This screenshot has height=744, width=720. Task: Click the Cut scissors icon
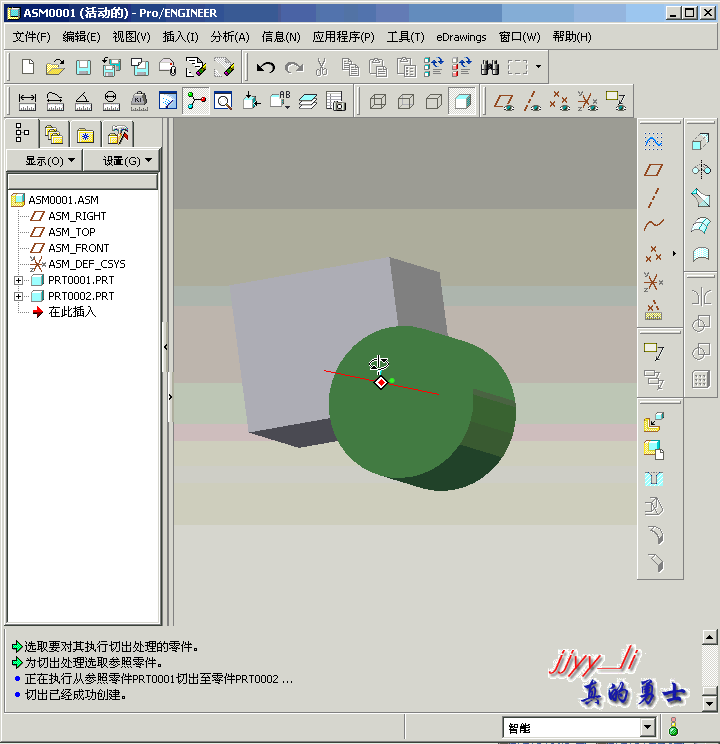coord(322,67)
